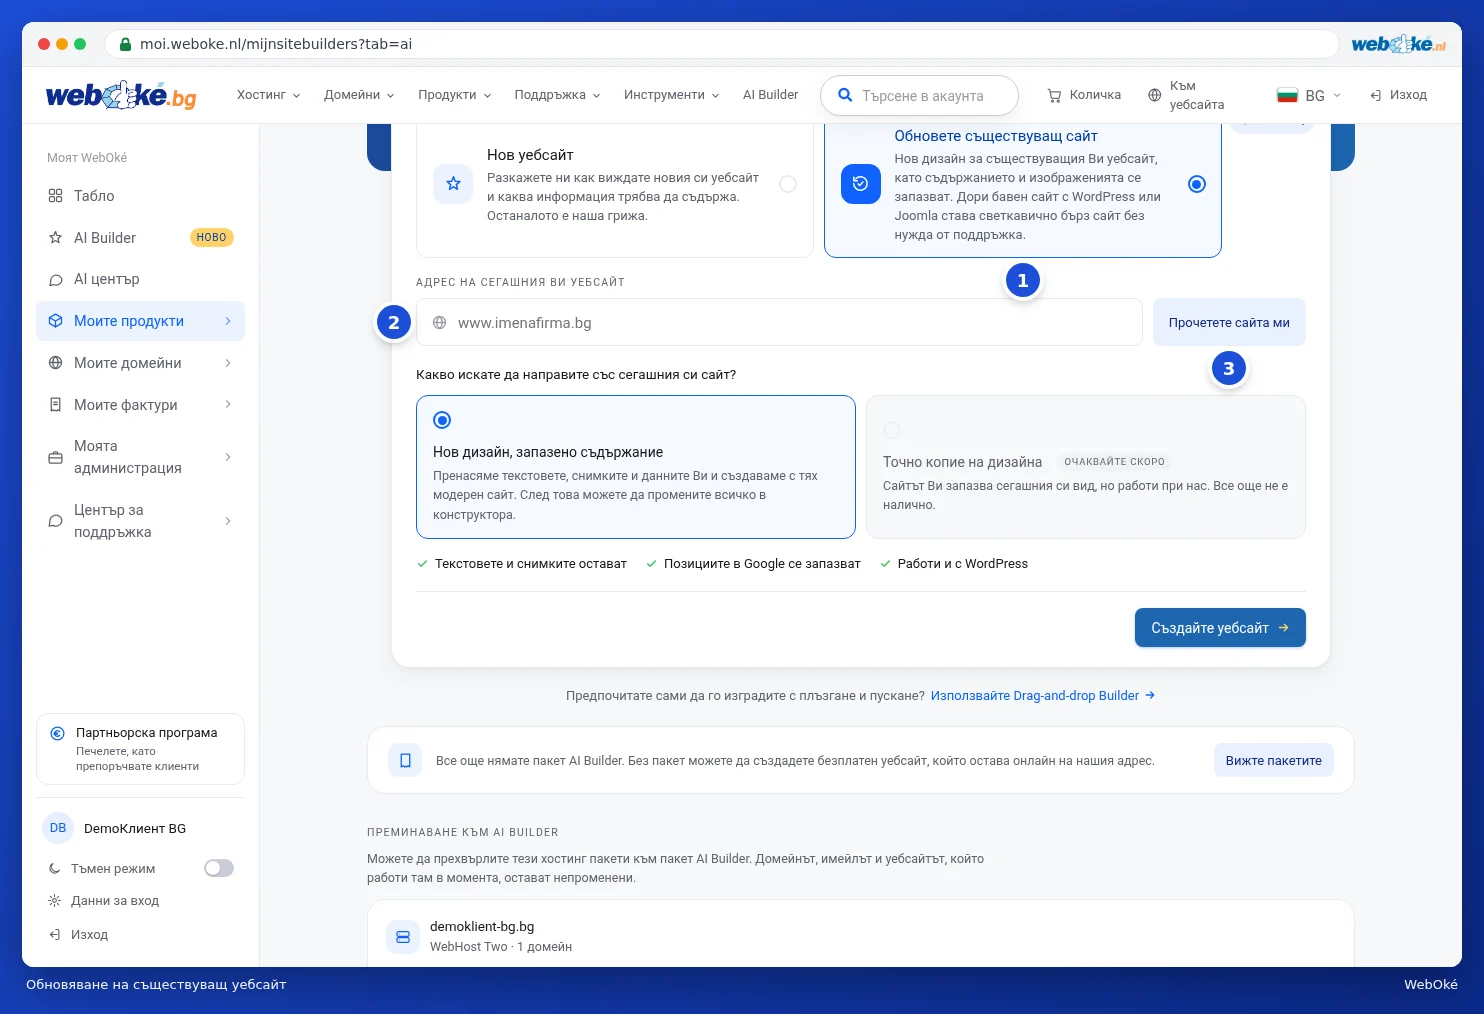Open the shopping cart icon
Image resolution: width=1484 pixels, height=1014 pixels.
[1054, 95]
